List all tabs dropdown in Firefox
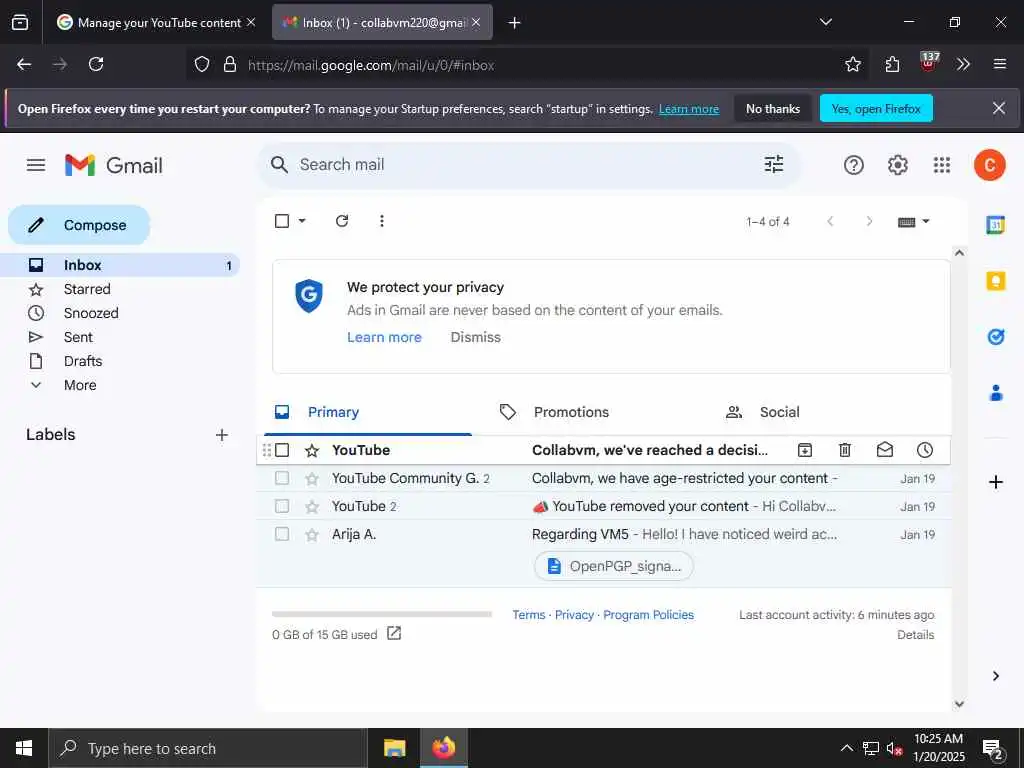Image resolution: width=1024 pixels, height=768 pixels. (x=825, y=22)
